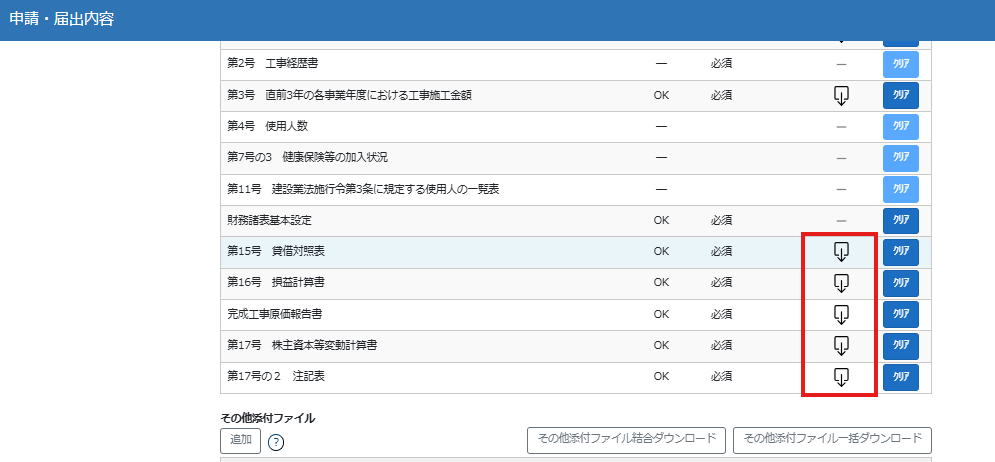The image size is (995, 462).
Task: Click download icon for 第16号 損益計算書
Action: [841, 283]
